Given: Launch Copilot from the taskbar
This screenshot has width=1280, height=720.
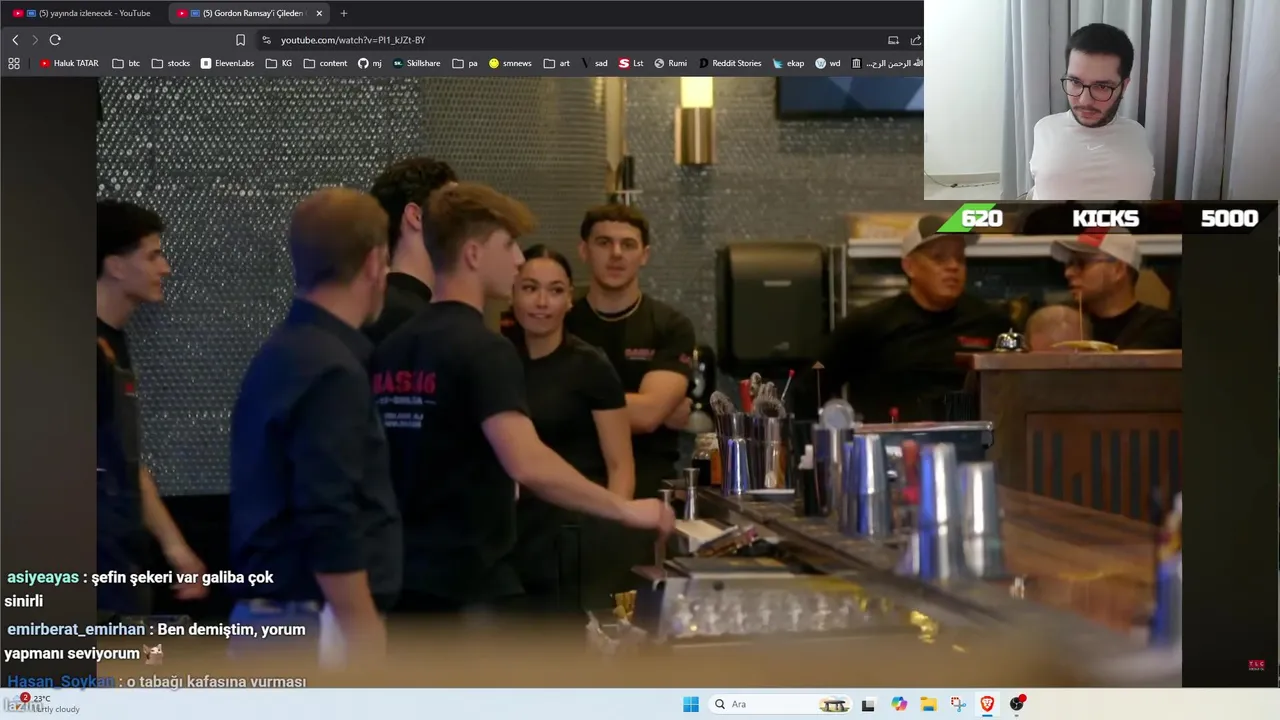Looking at the screenshot, I should [x=899, y=704].
